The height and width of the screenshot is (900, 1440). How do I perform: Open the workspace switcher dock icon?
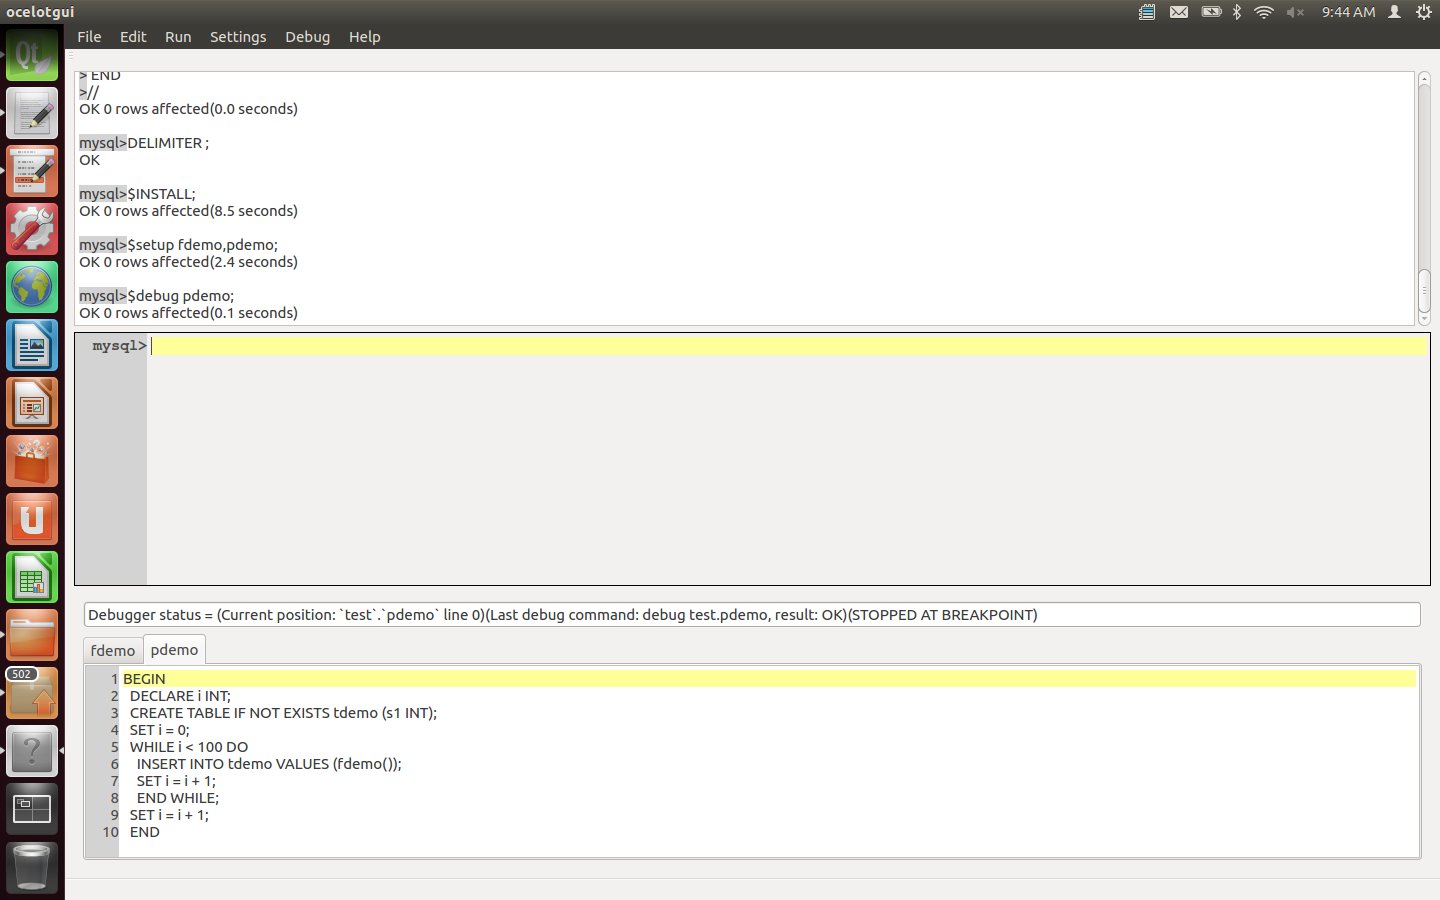32,809
